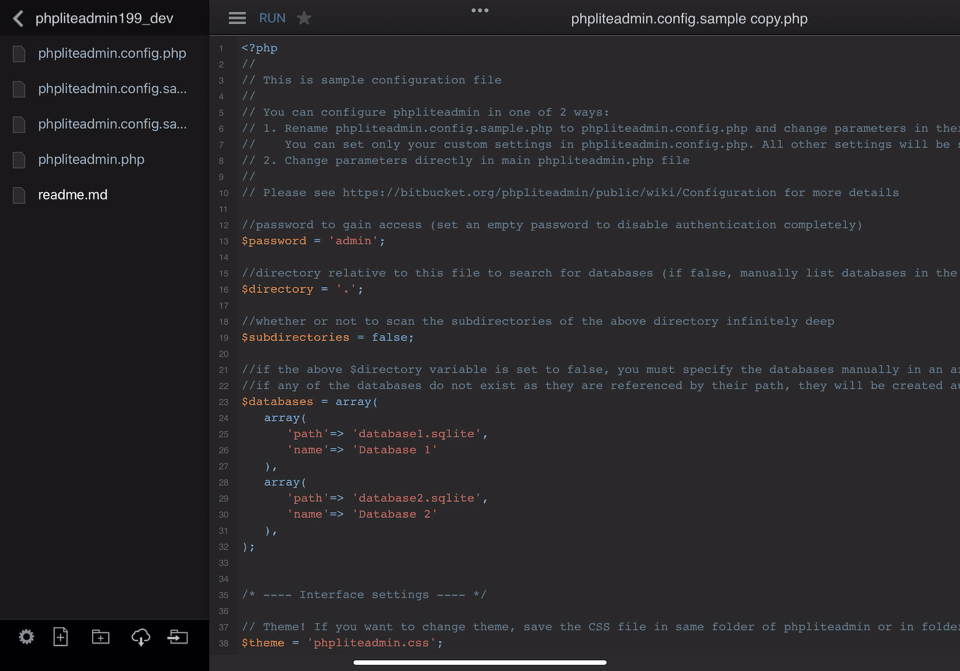Click the password comment on line 12
960x671 pixels.
click(552, 225)
